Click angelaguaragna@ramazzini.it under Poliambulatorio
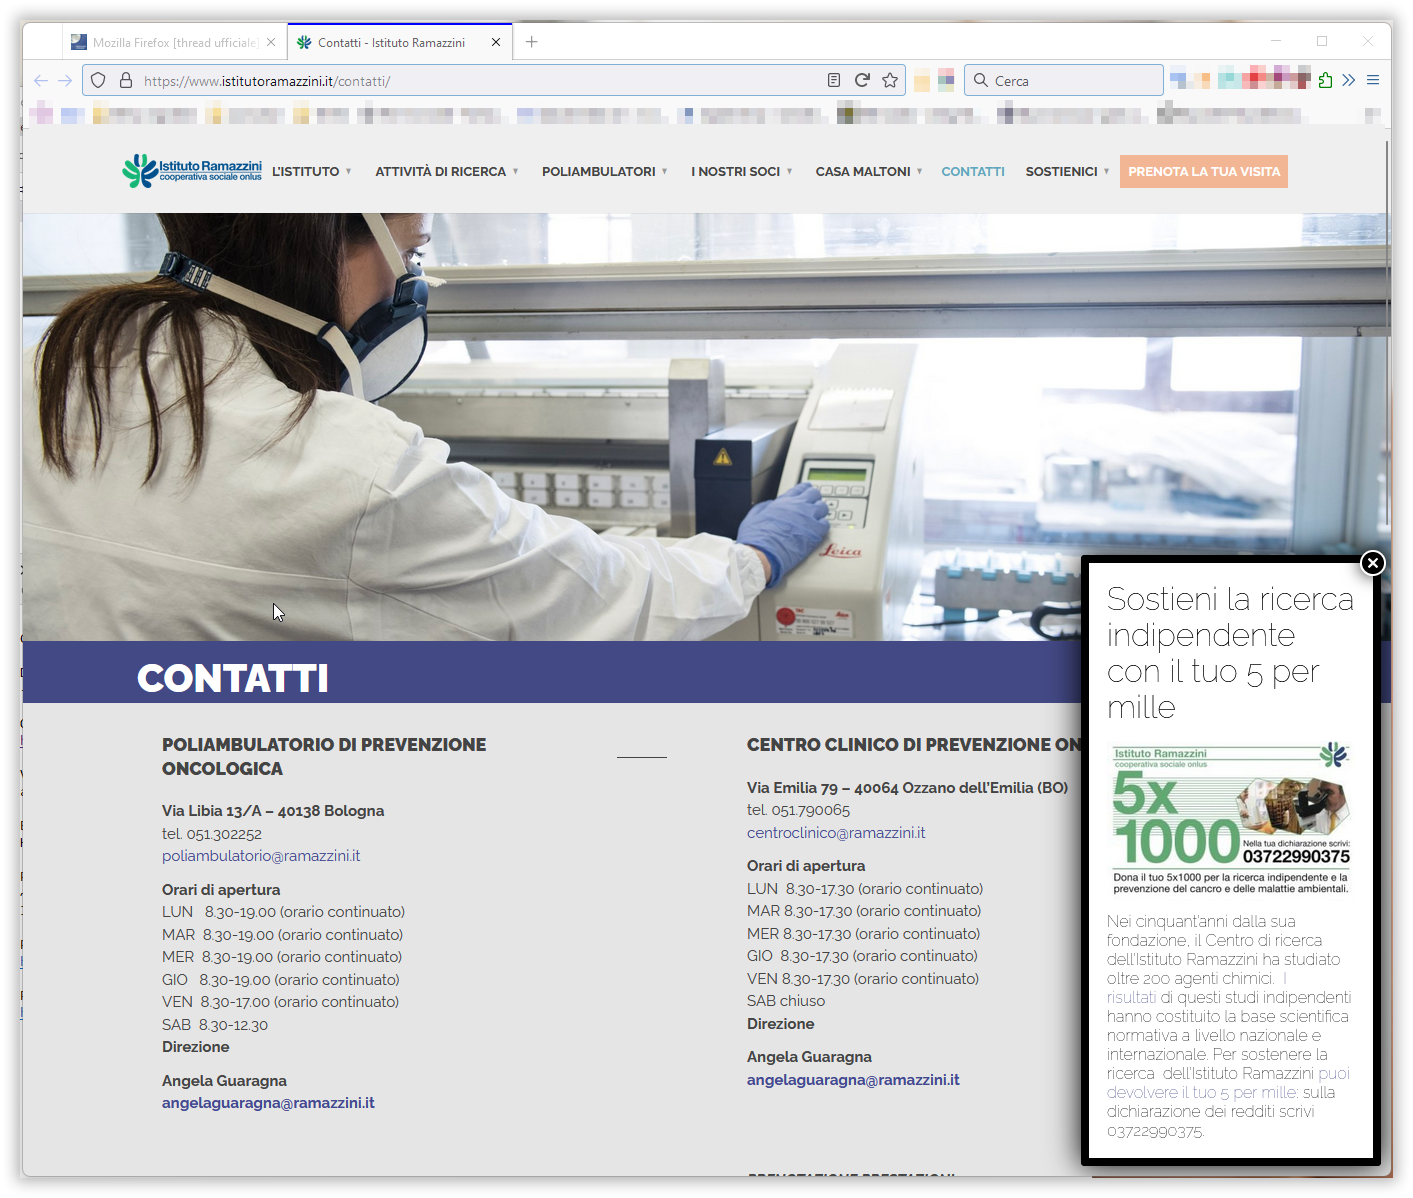The image size is (1413, 1198). point(268,1103)
